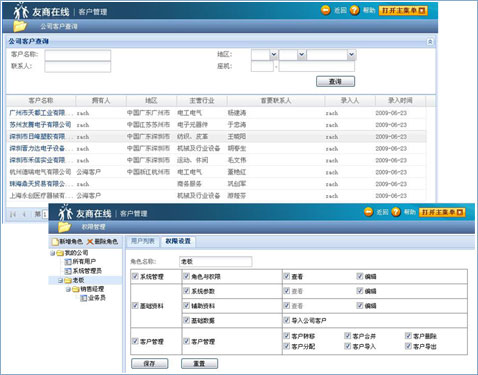The height and width of the screenshot is (375, 478).
Task: Open the customer name link in 电子元器件 row
Action: [40, 125]
